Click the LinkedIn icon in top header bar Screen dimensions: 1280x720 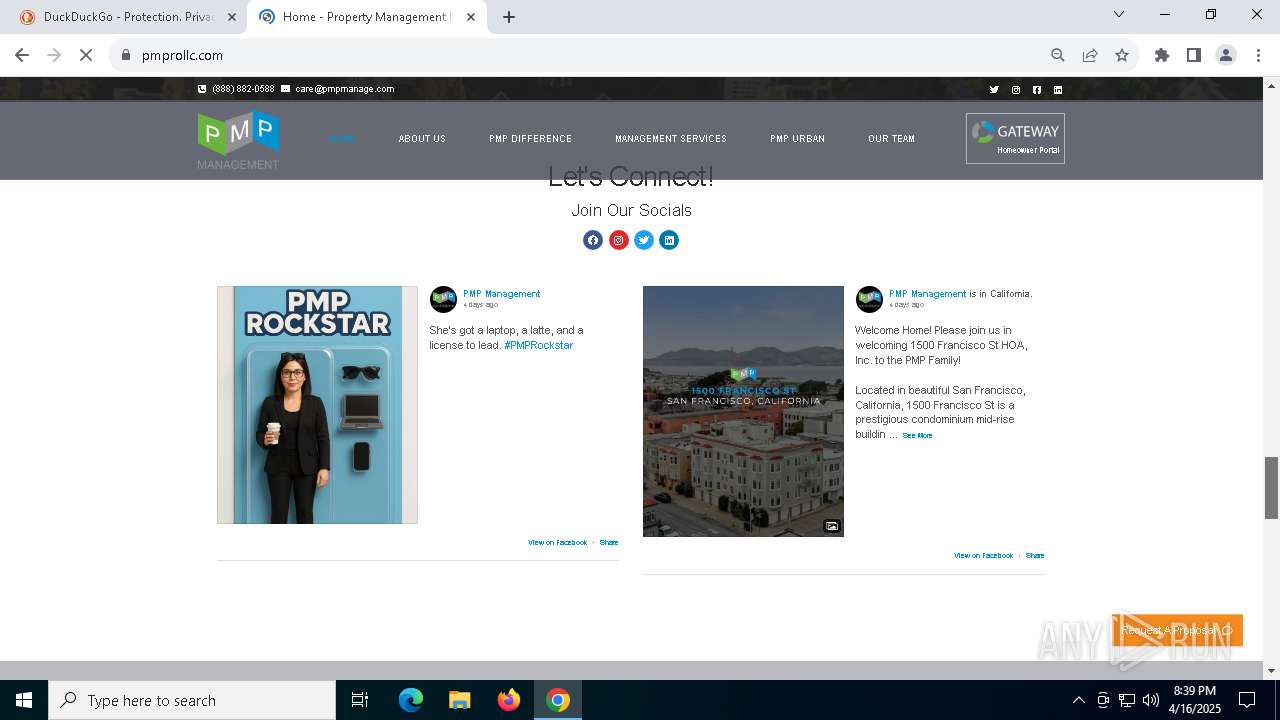pos(1058,90)
